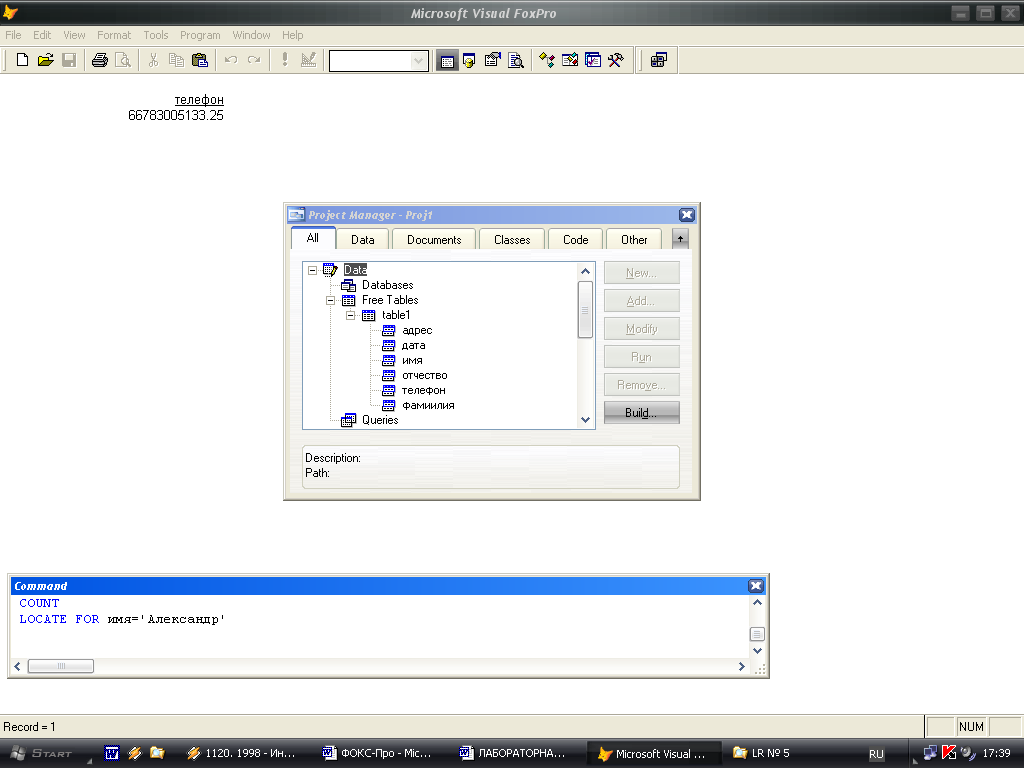Open the Edit menu
The width and height of the screenshot is (1024, 768).
(42, 35)
